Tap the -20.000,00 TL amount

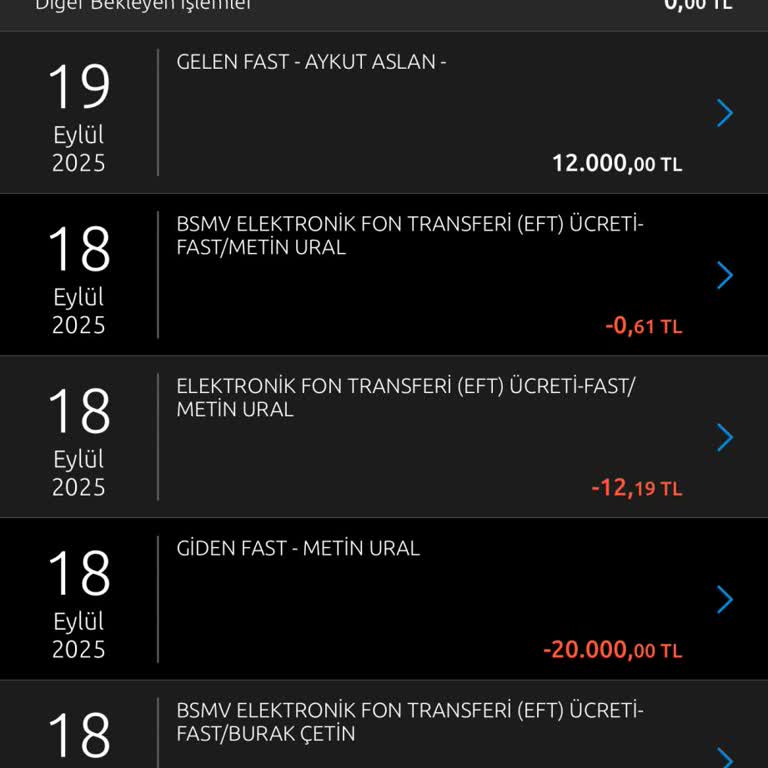(x=612, y=650)
